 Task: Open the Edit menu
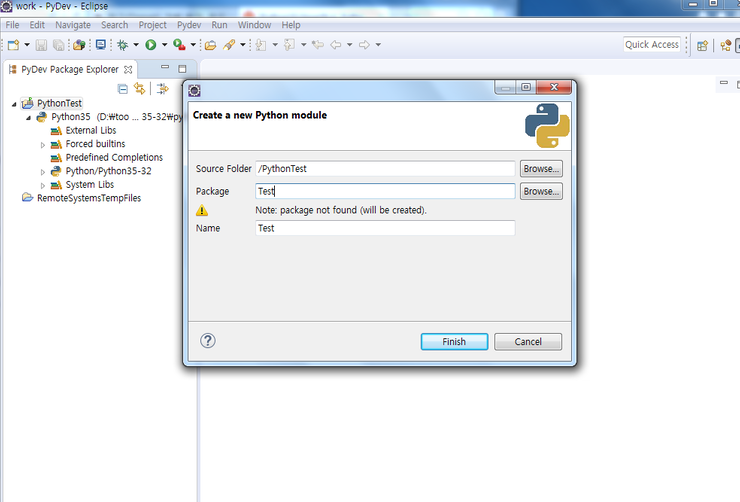click(x=37, y=25)
